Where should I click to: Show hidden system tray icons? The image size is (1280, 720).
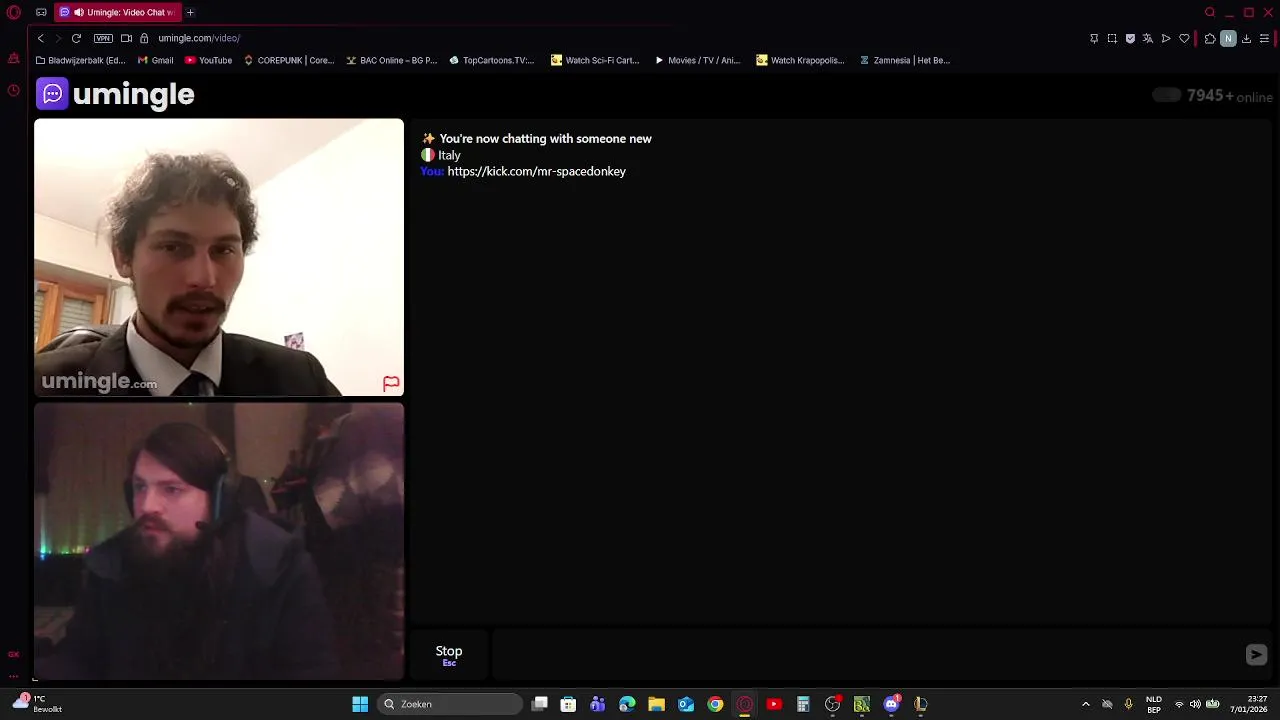pos(1086,704)
